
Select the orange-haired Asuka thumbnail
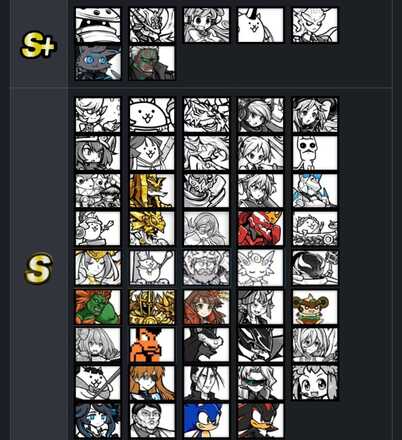click(x=152, y=383)
